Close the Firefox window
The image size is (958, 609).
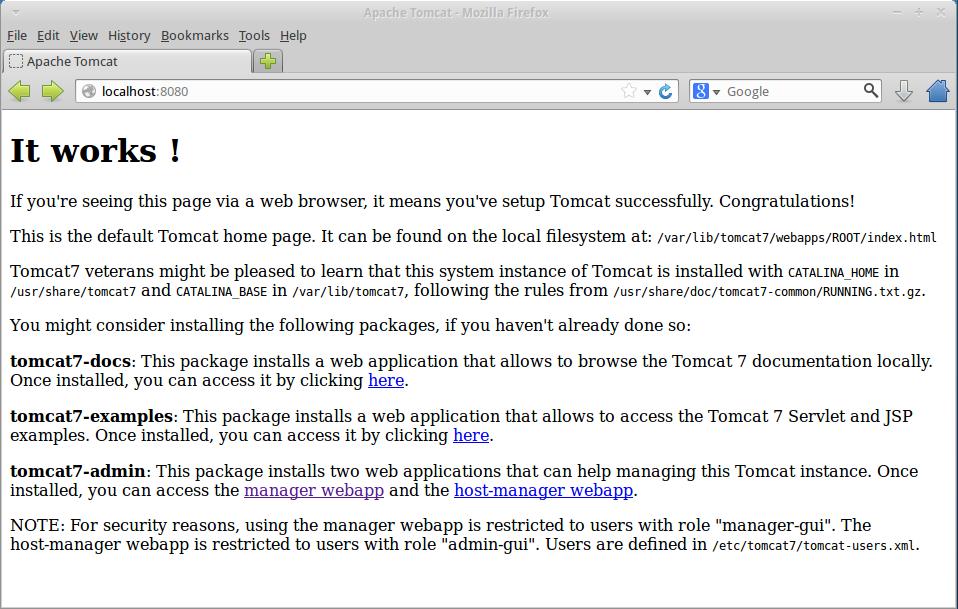[941, 12]
